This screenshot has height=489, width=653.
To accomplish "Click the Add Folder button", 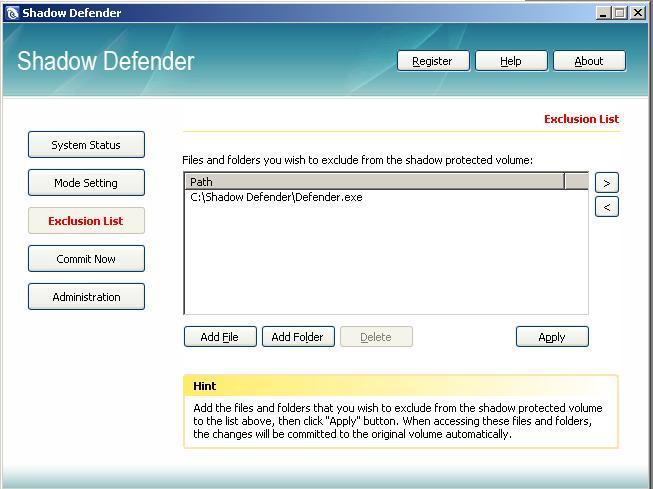I will point(298,337).
